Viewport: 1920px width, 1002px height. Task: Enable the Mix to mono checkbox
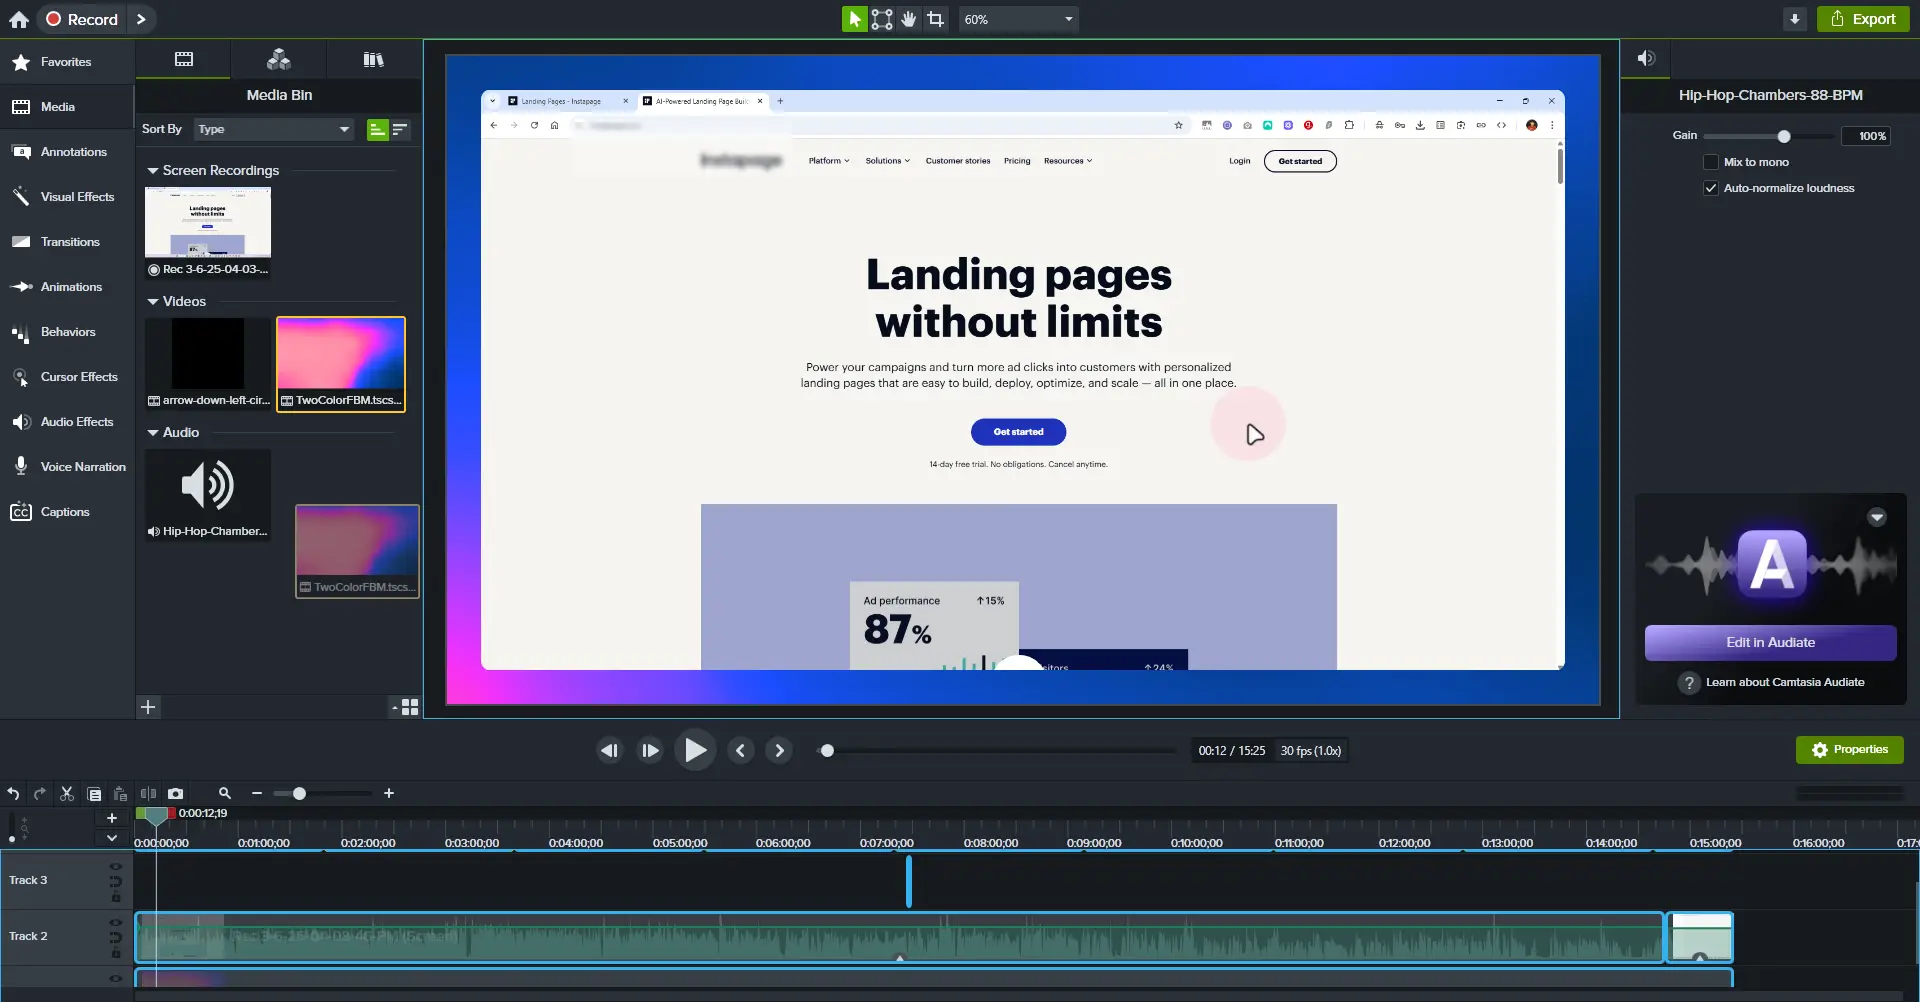[x=1710, y=162]
